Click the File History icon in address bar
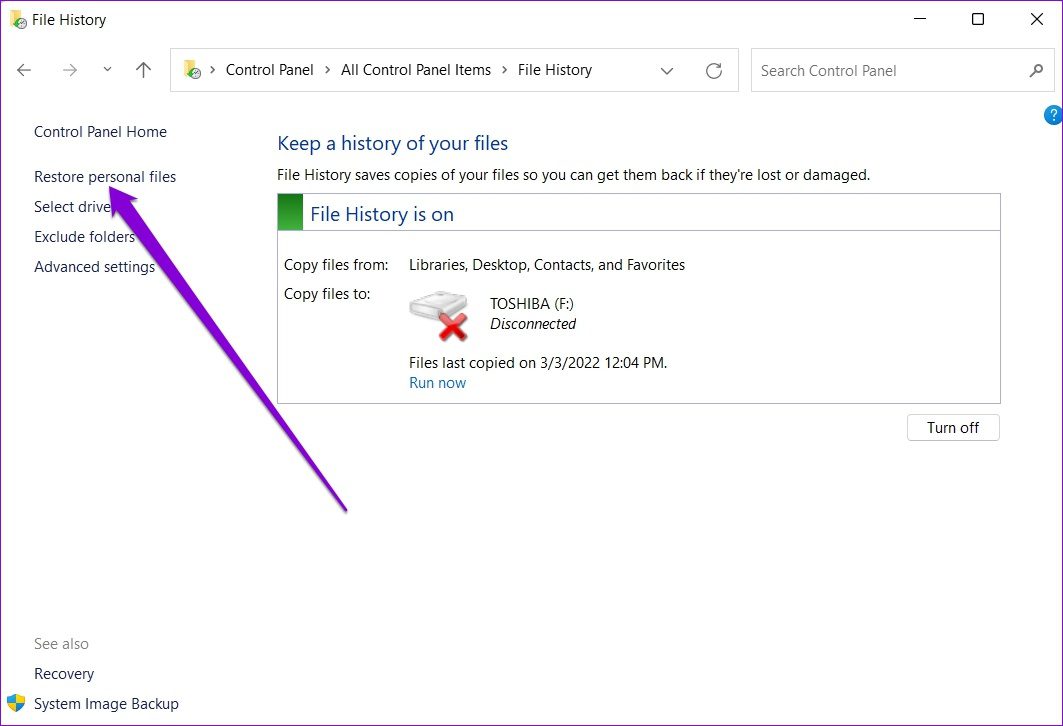Screen dimensions: 1063x726 [193, 70]
